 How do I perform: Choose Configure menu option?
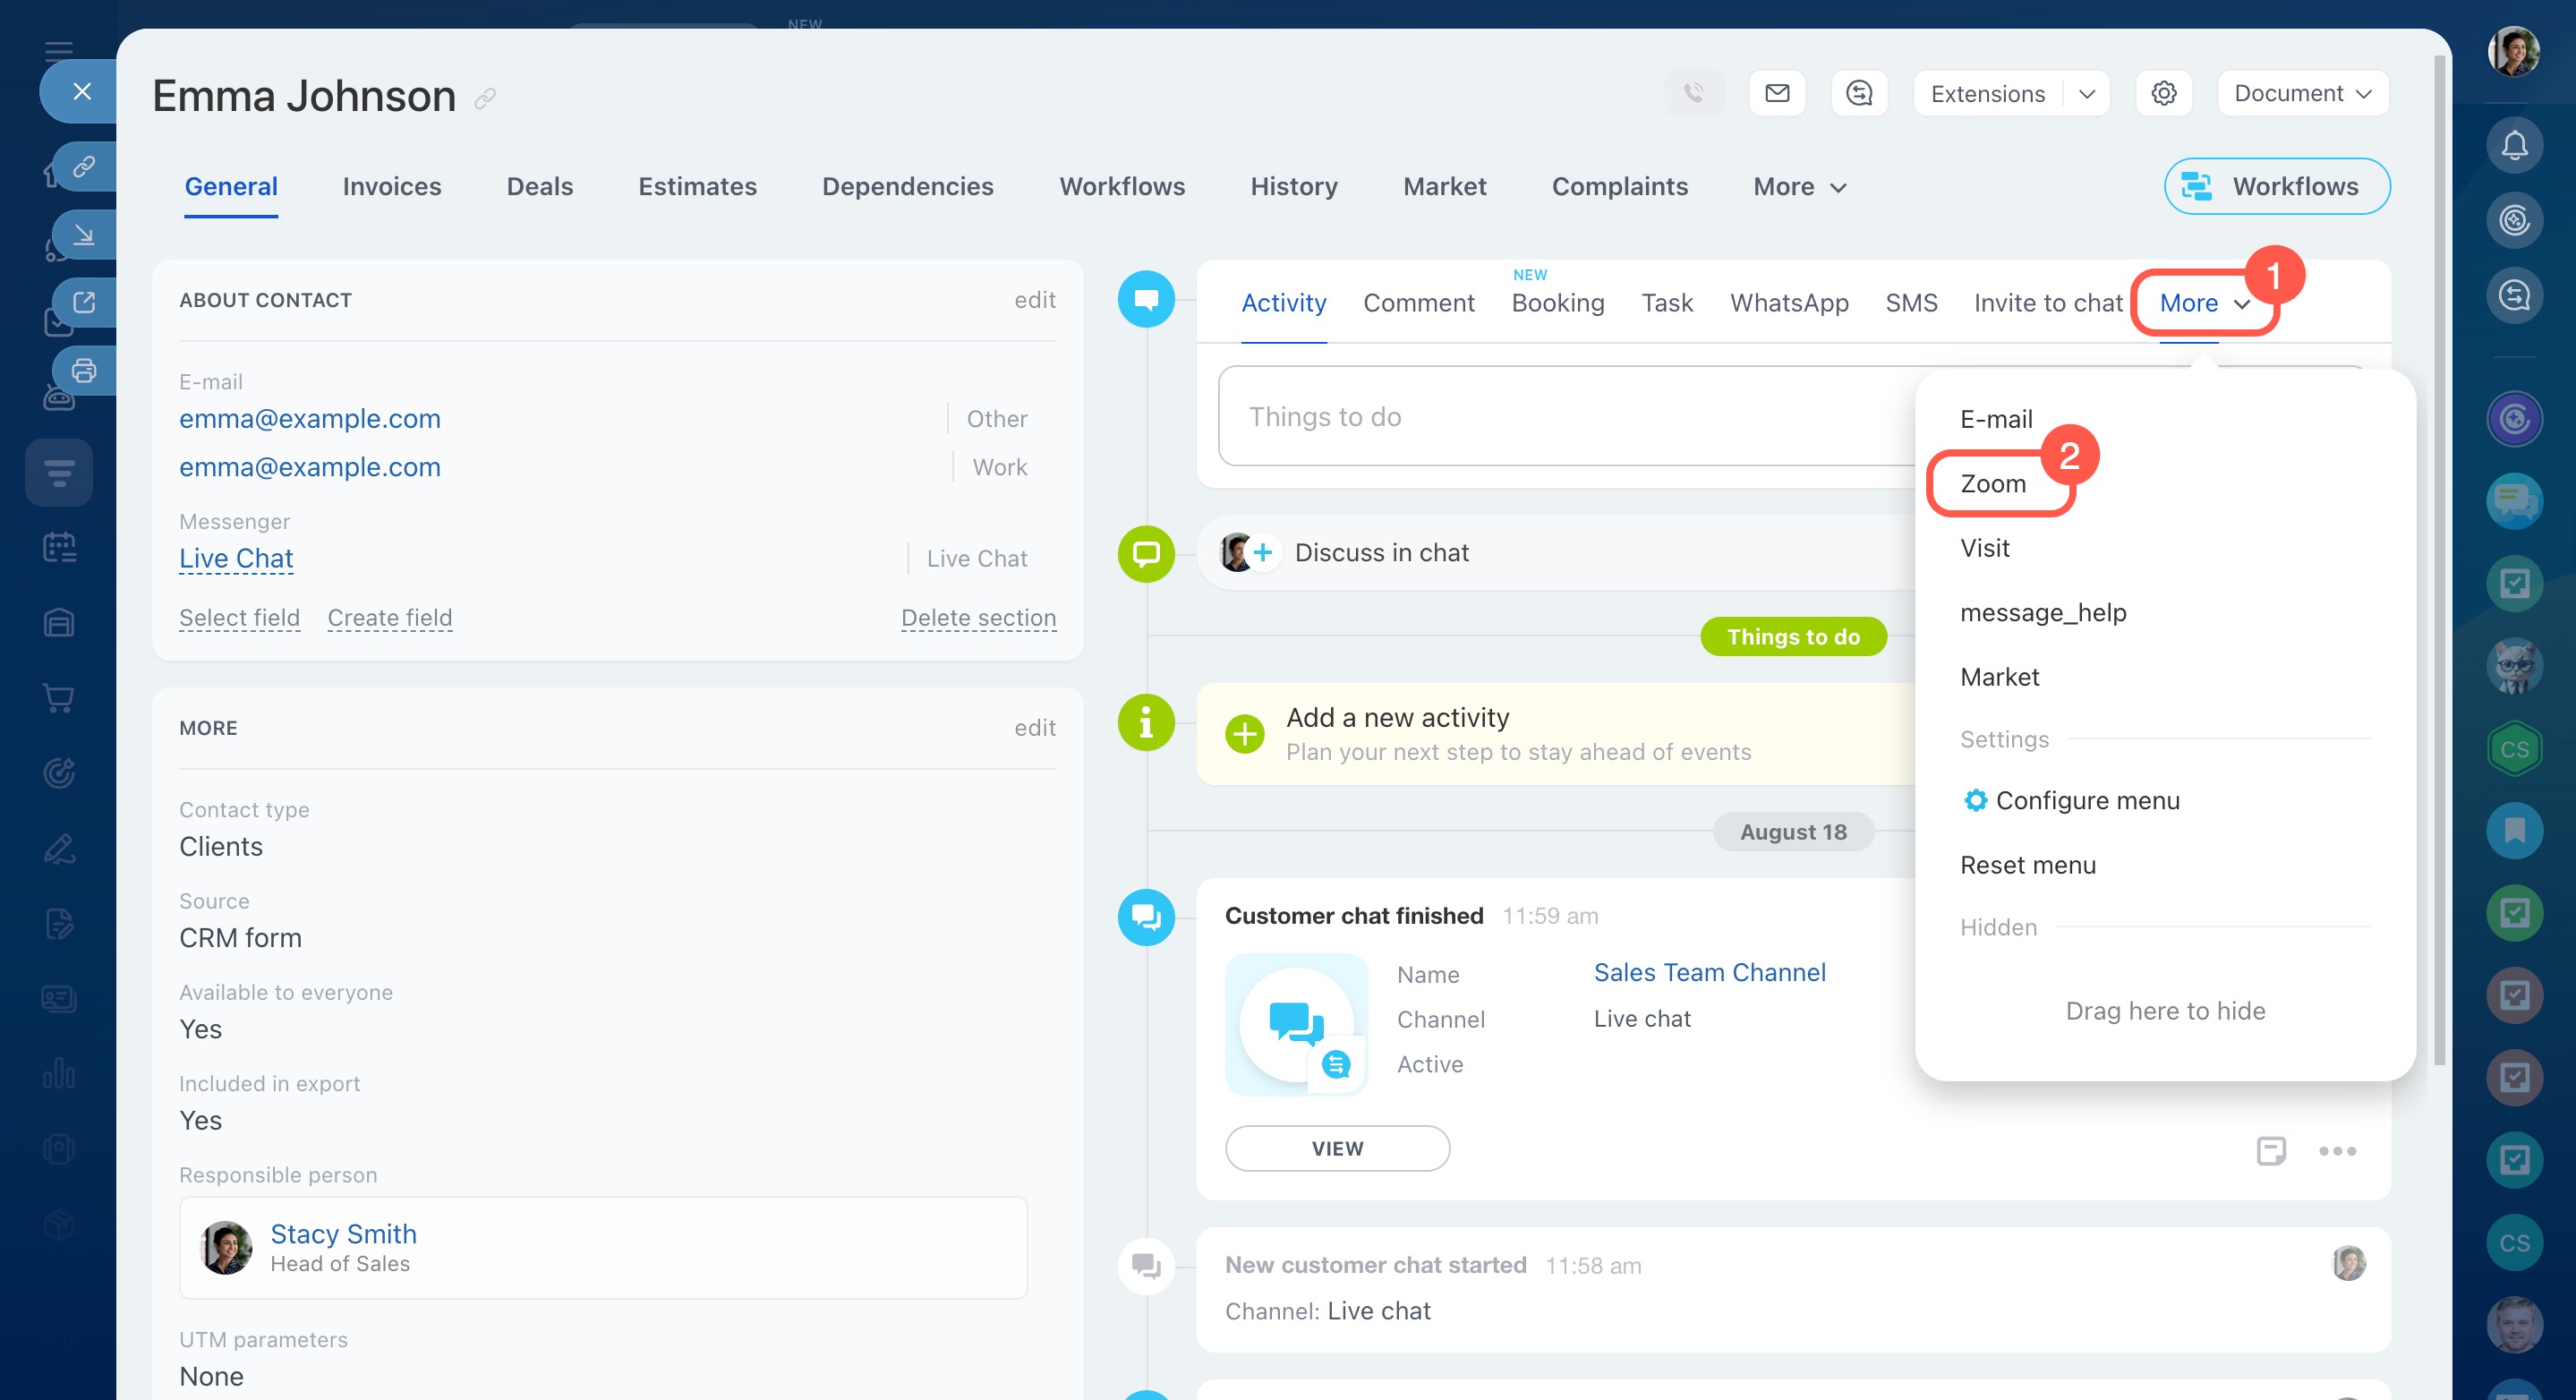(x=2086, y=800)
